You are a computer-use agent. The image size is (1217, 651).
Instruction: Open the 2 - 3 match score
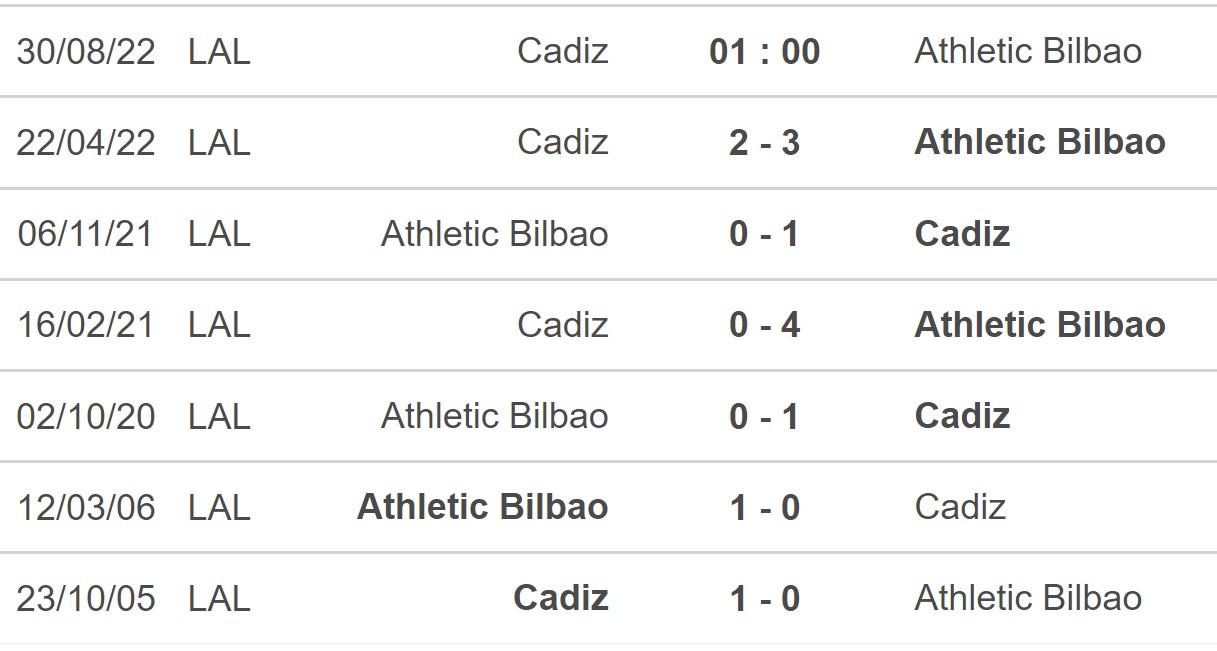tap(764, 143)
